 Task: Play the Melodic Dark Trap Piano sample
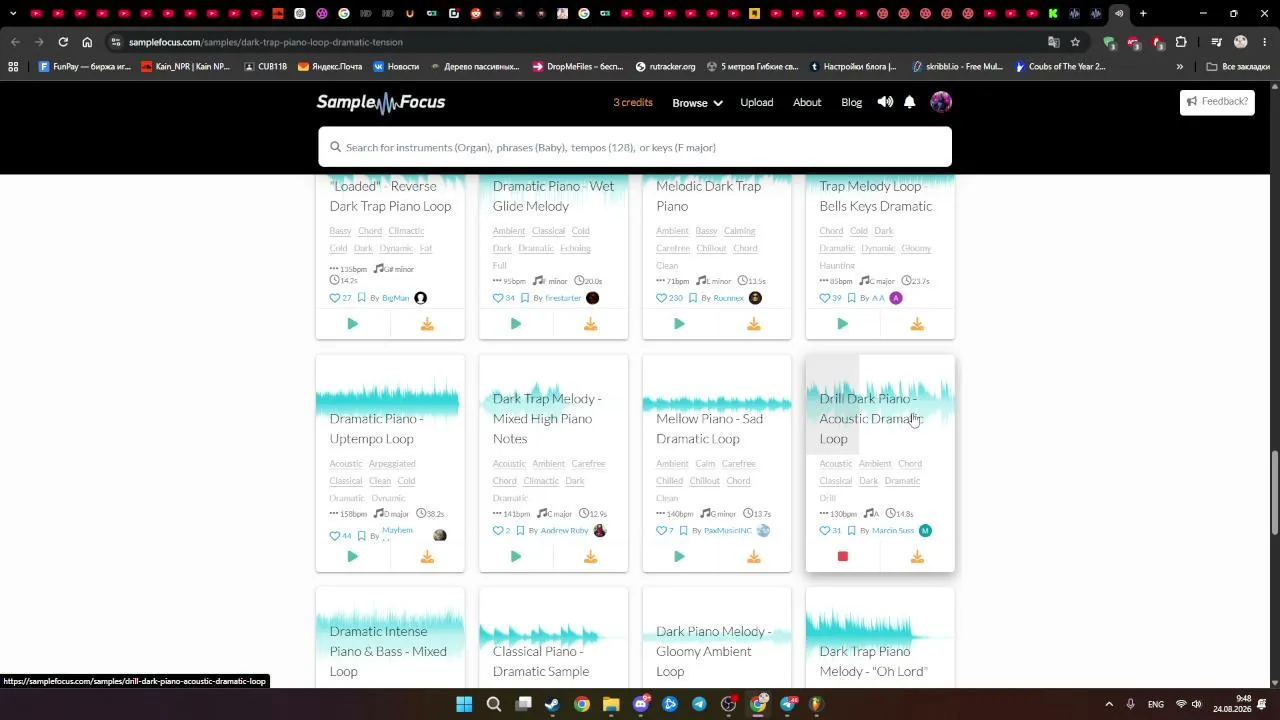pyautogui.click(x=679, y=324)
